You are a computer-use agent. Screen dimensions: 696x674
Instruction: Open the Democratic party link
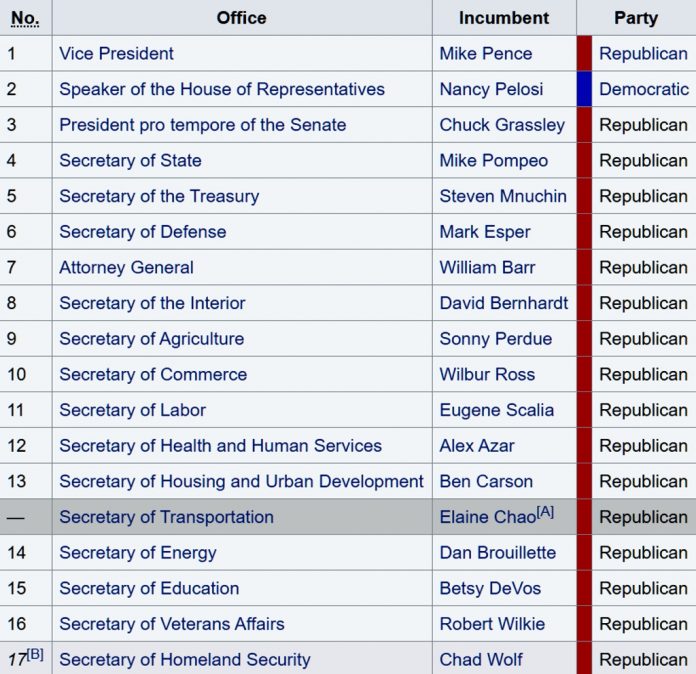click(x=643, y=89)
